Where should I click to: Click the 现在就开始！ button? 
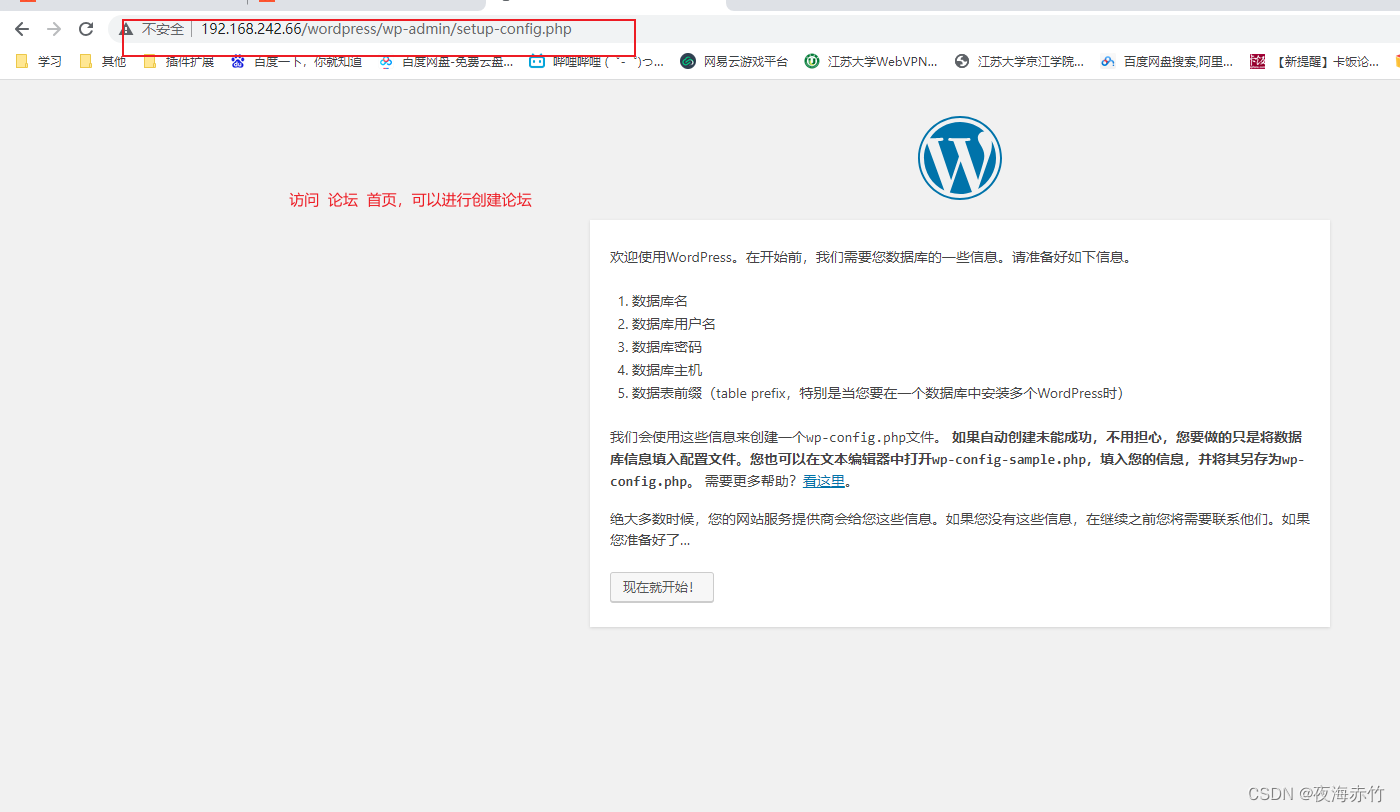point(661,587)
